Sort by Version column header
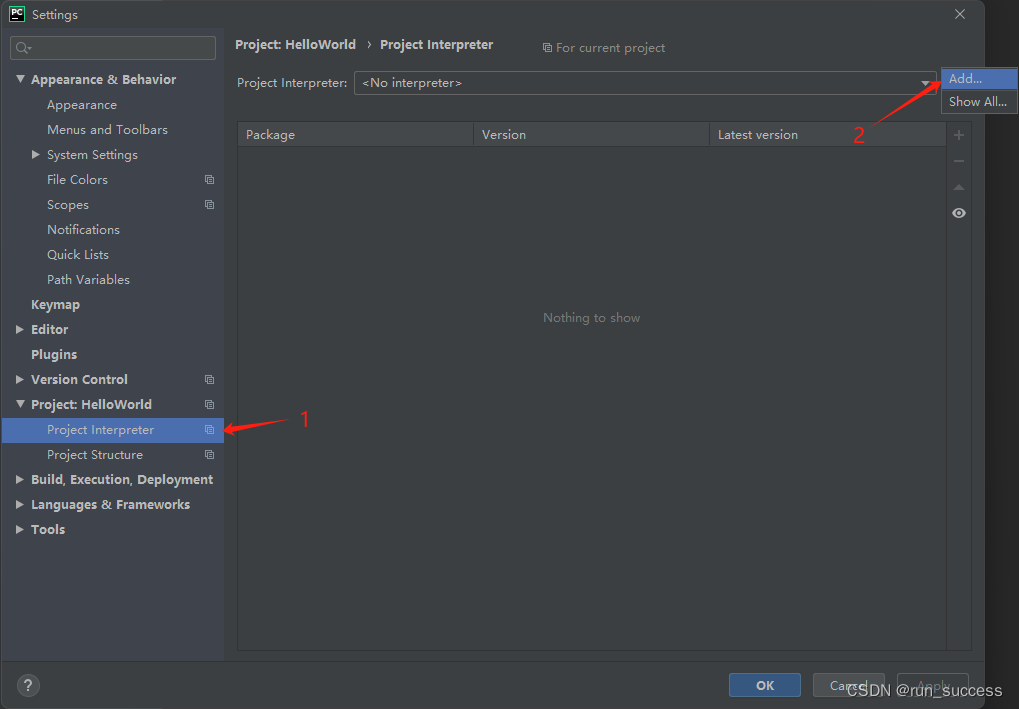Viewport: 1019px width, 709px height. click(x=591, y=135)
